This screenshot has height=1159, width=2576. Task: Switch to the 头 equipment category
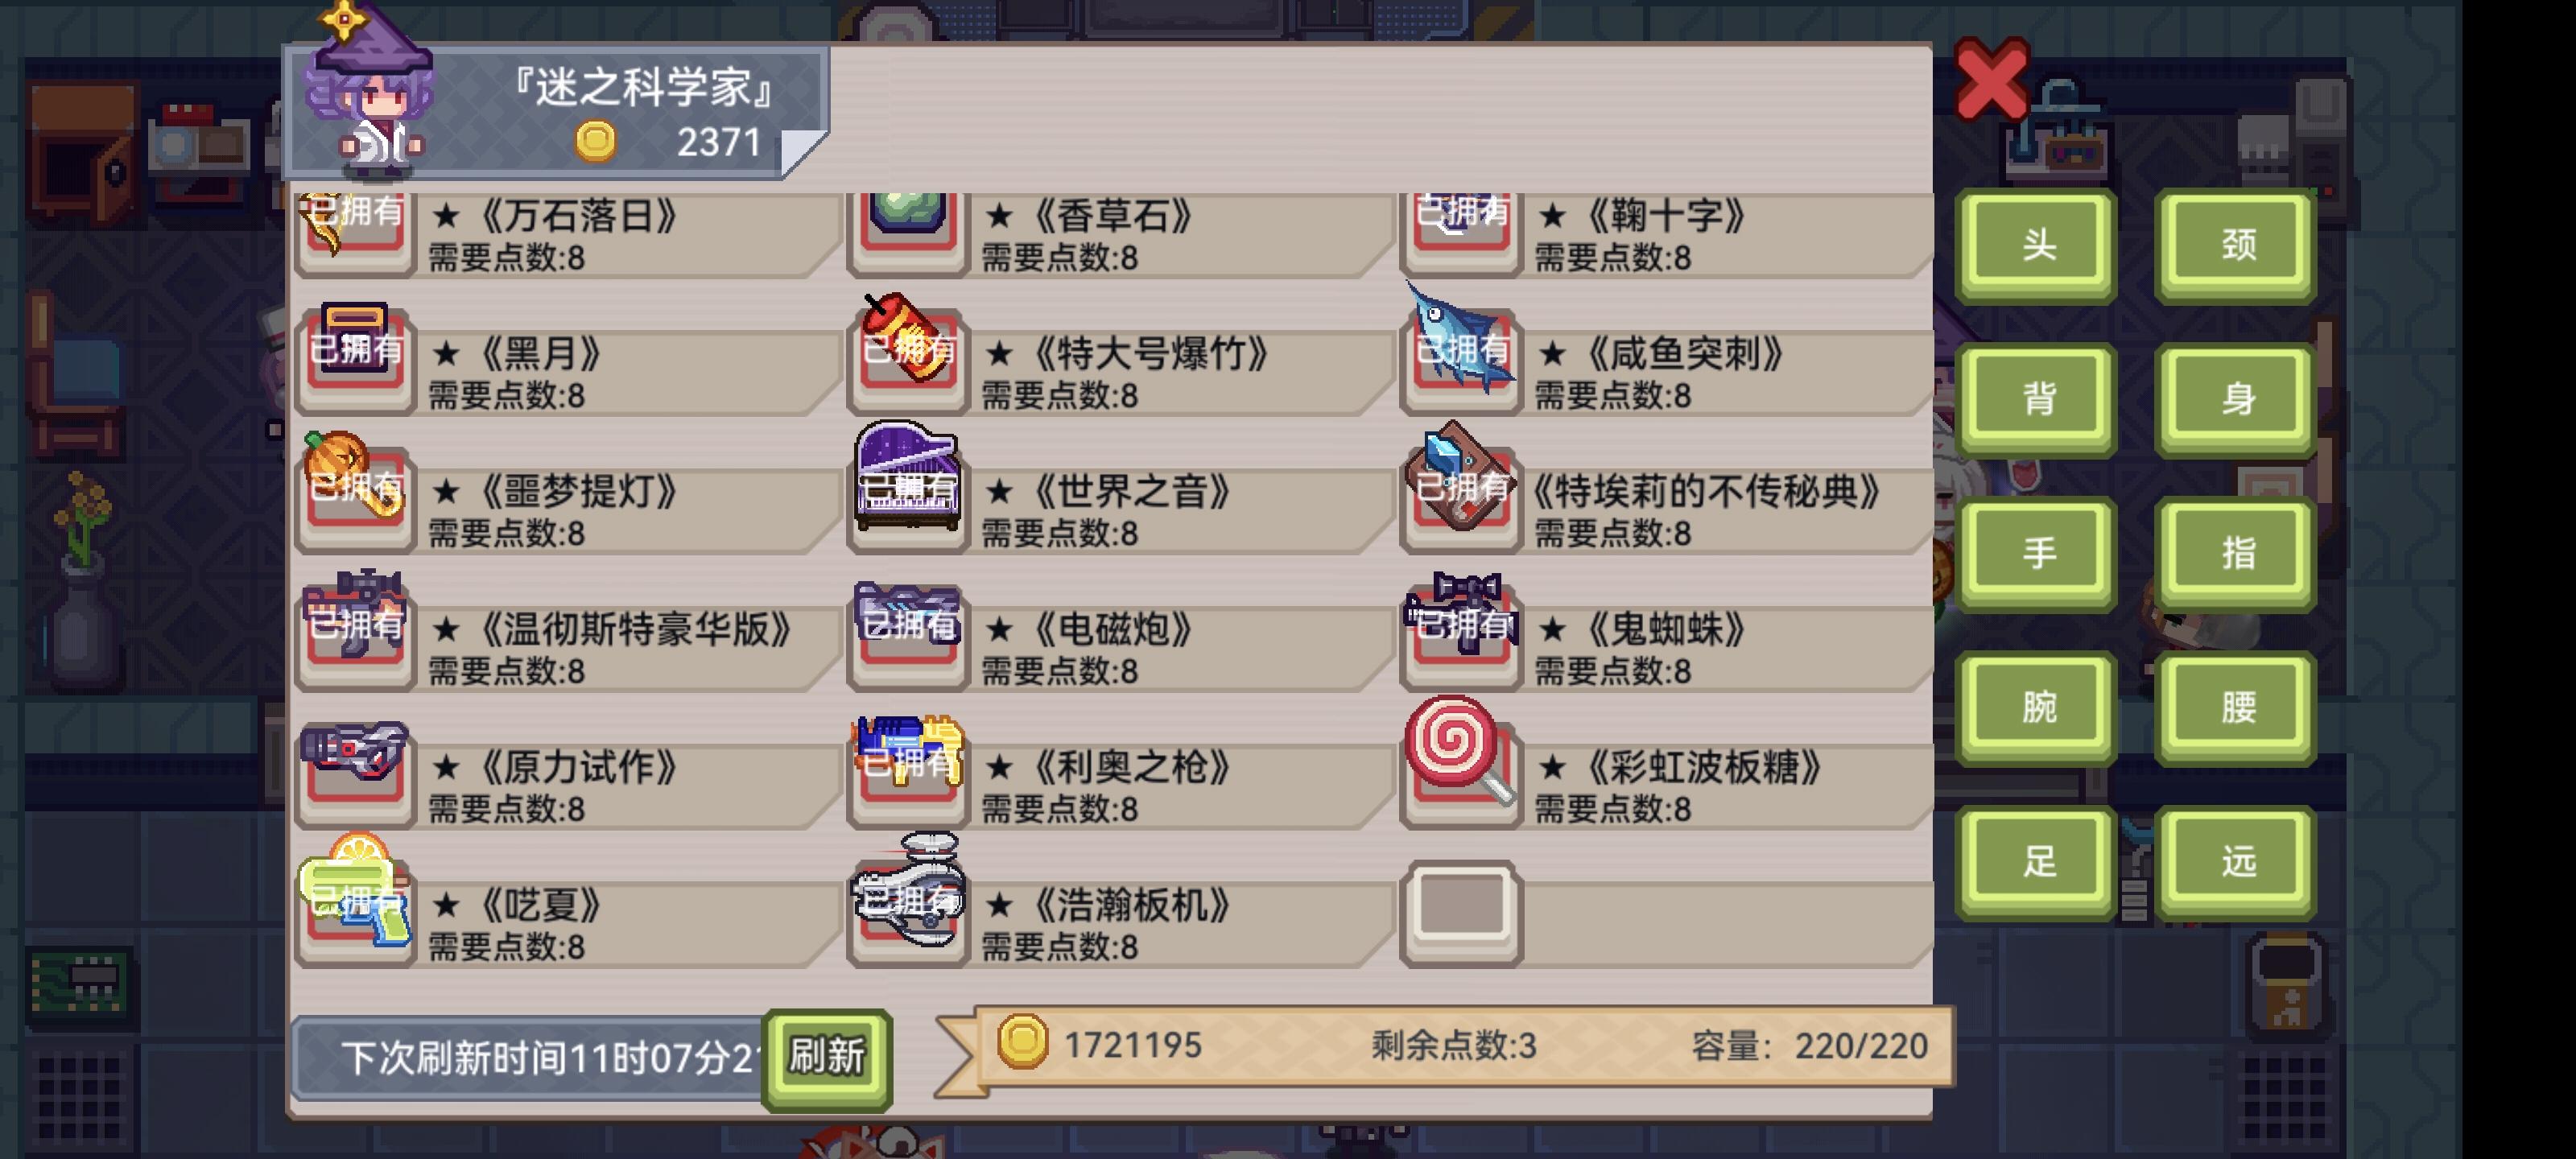(x=2037, y=245)
